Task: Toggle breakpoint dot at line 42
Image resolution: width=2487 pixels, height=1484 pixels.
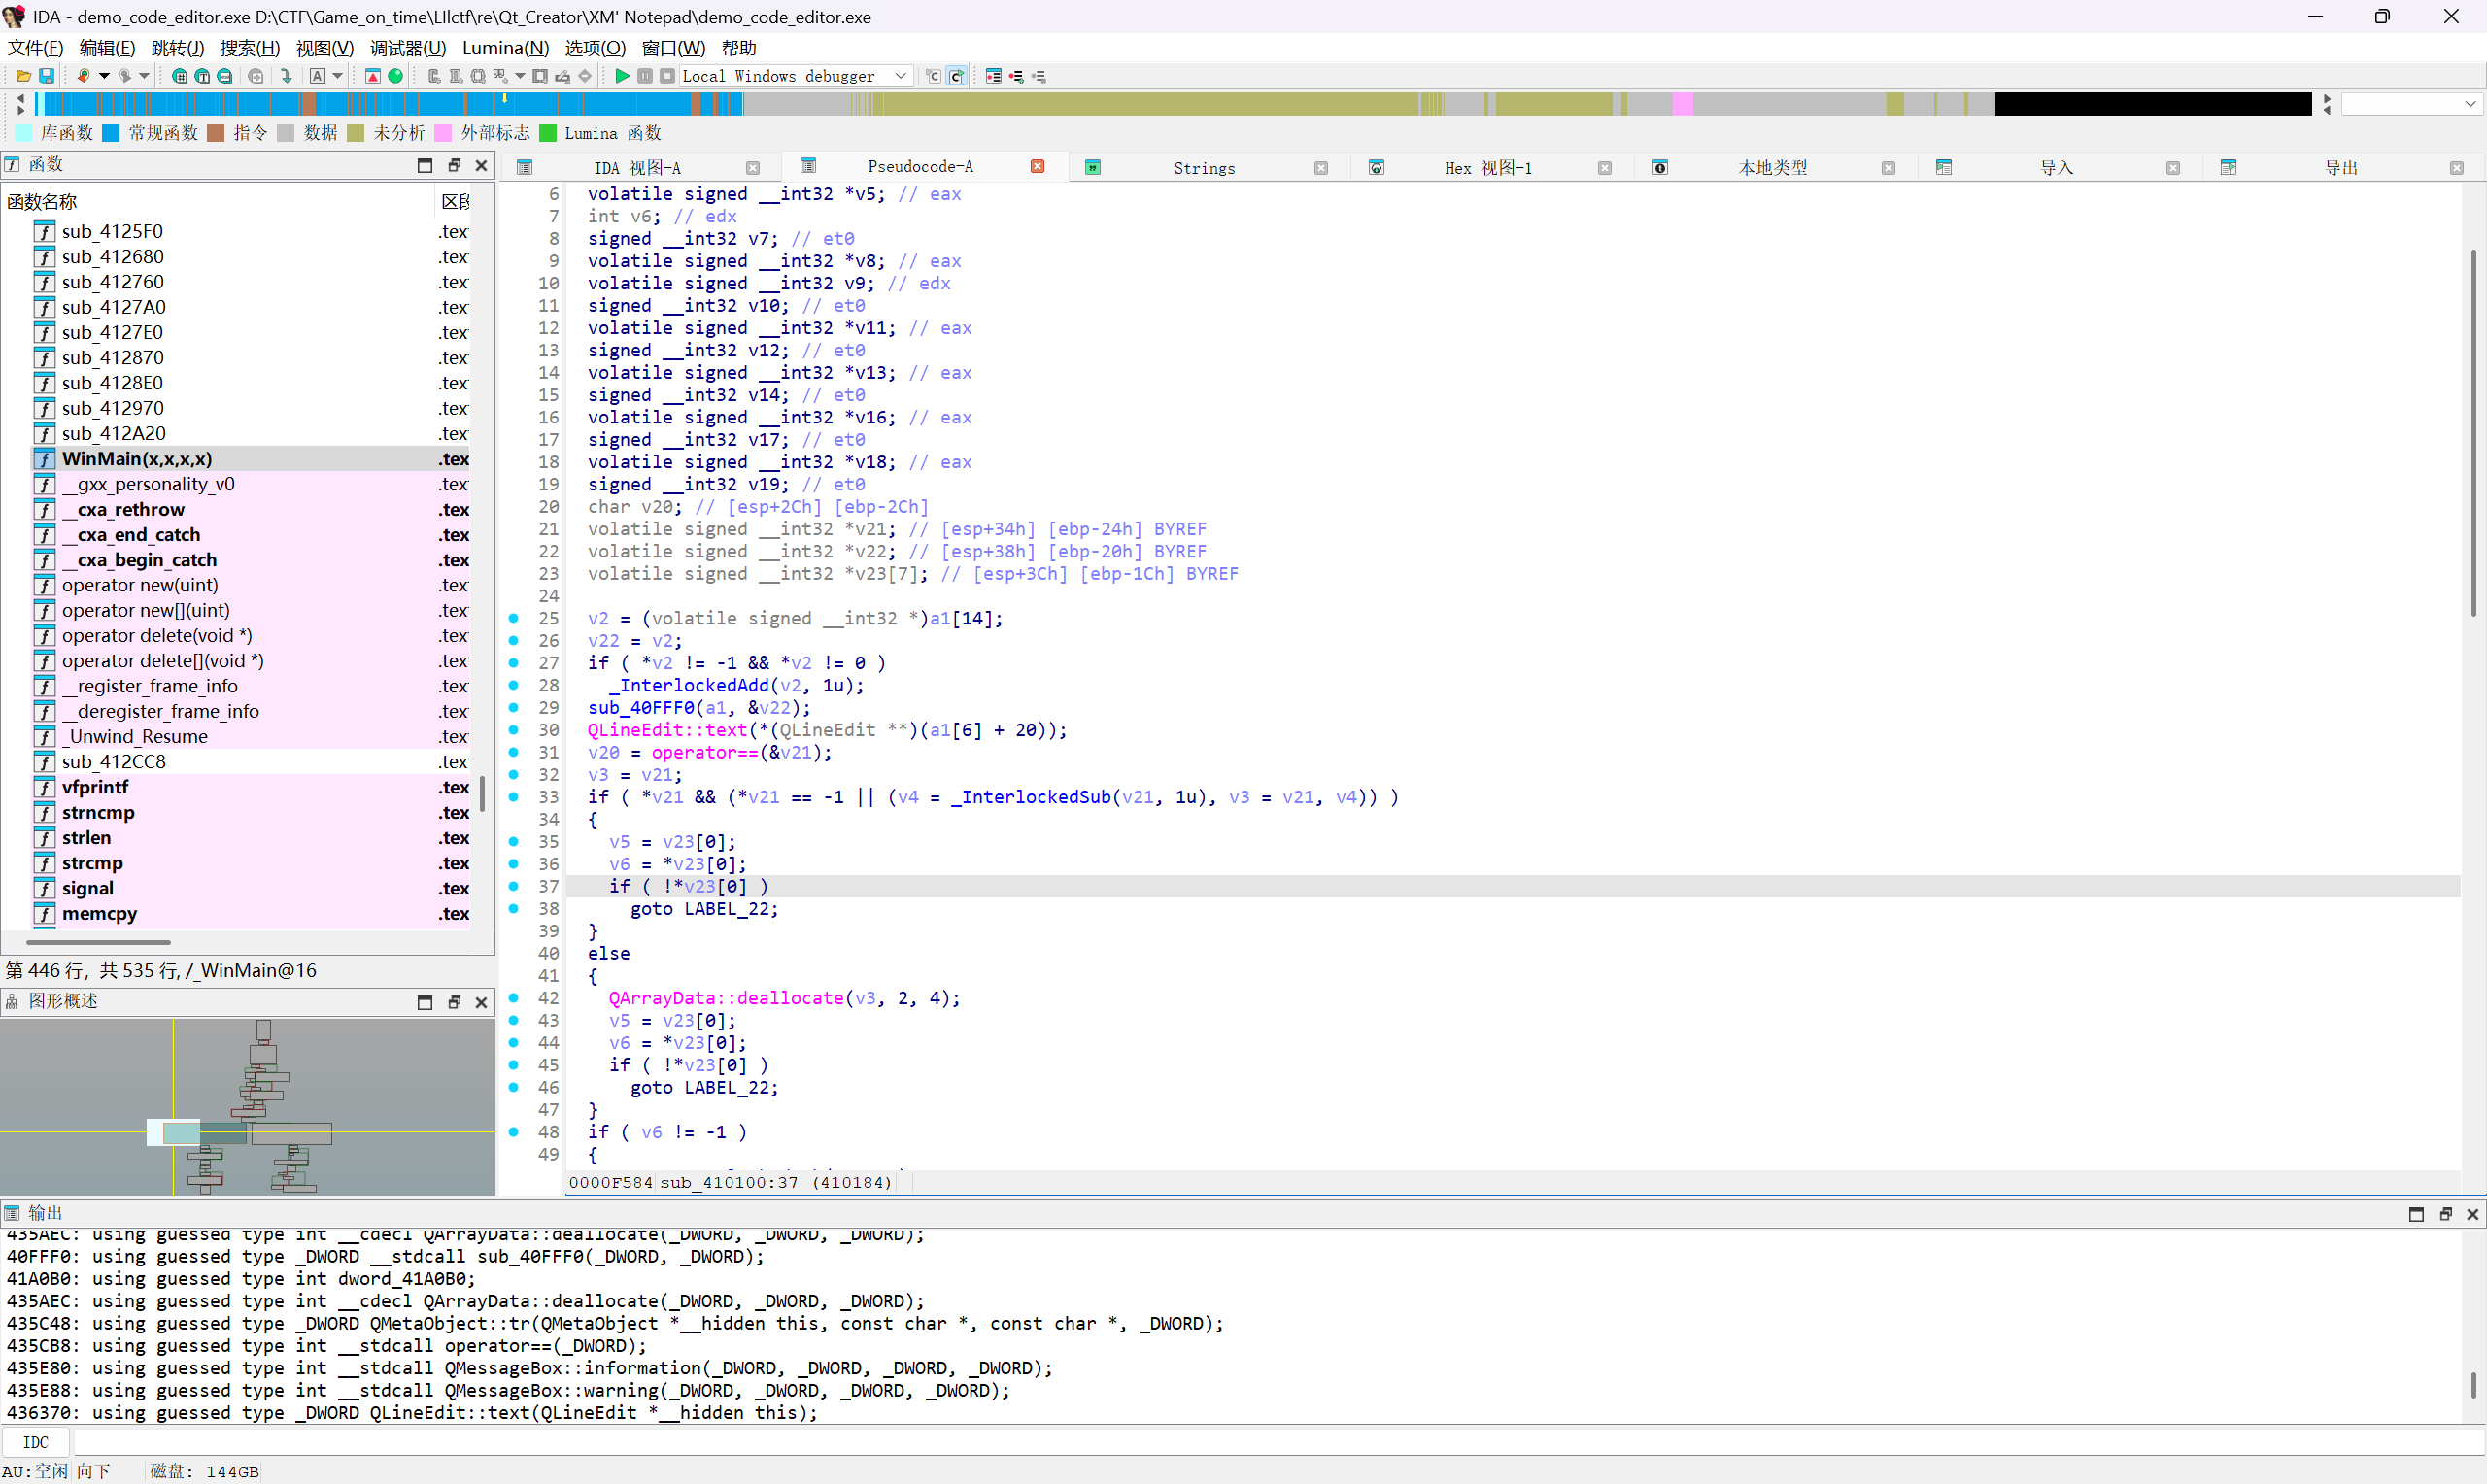Action: pos(514,998)
